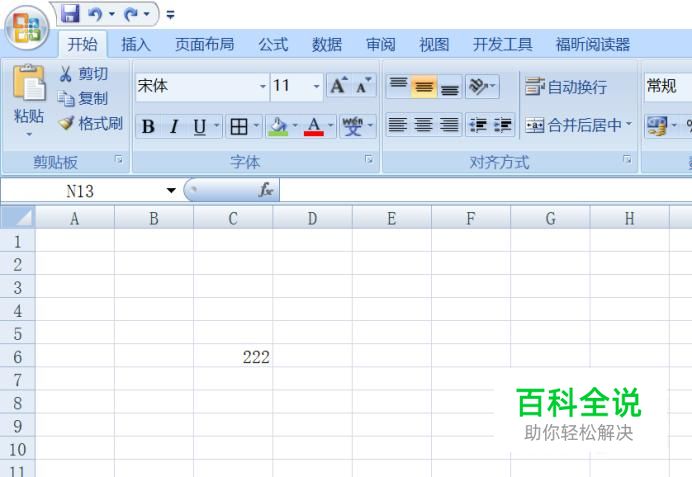
Task: Open the 对齐方式 dialog launcher
Action: [x=627, y=159]
